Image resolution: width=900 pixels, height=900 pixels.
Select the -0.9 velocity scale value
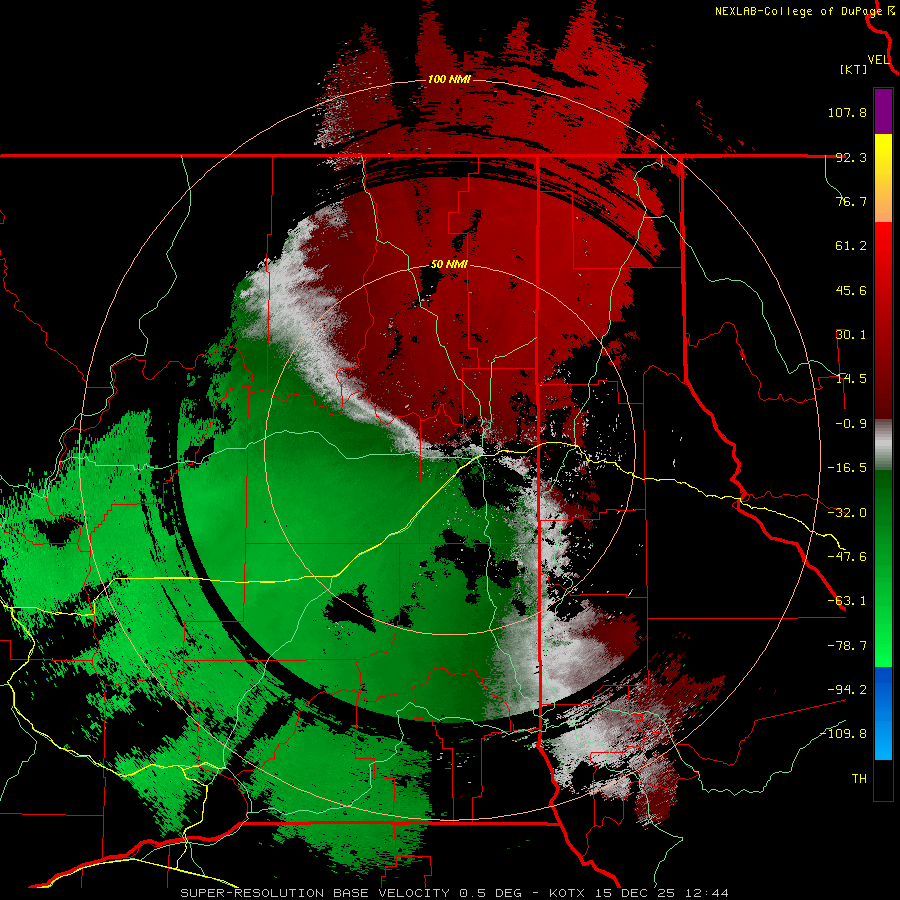pos(851,424)
